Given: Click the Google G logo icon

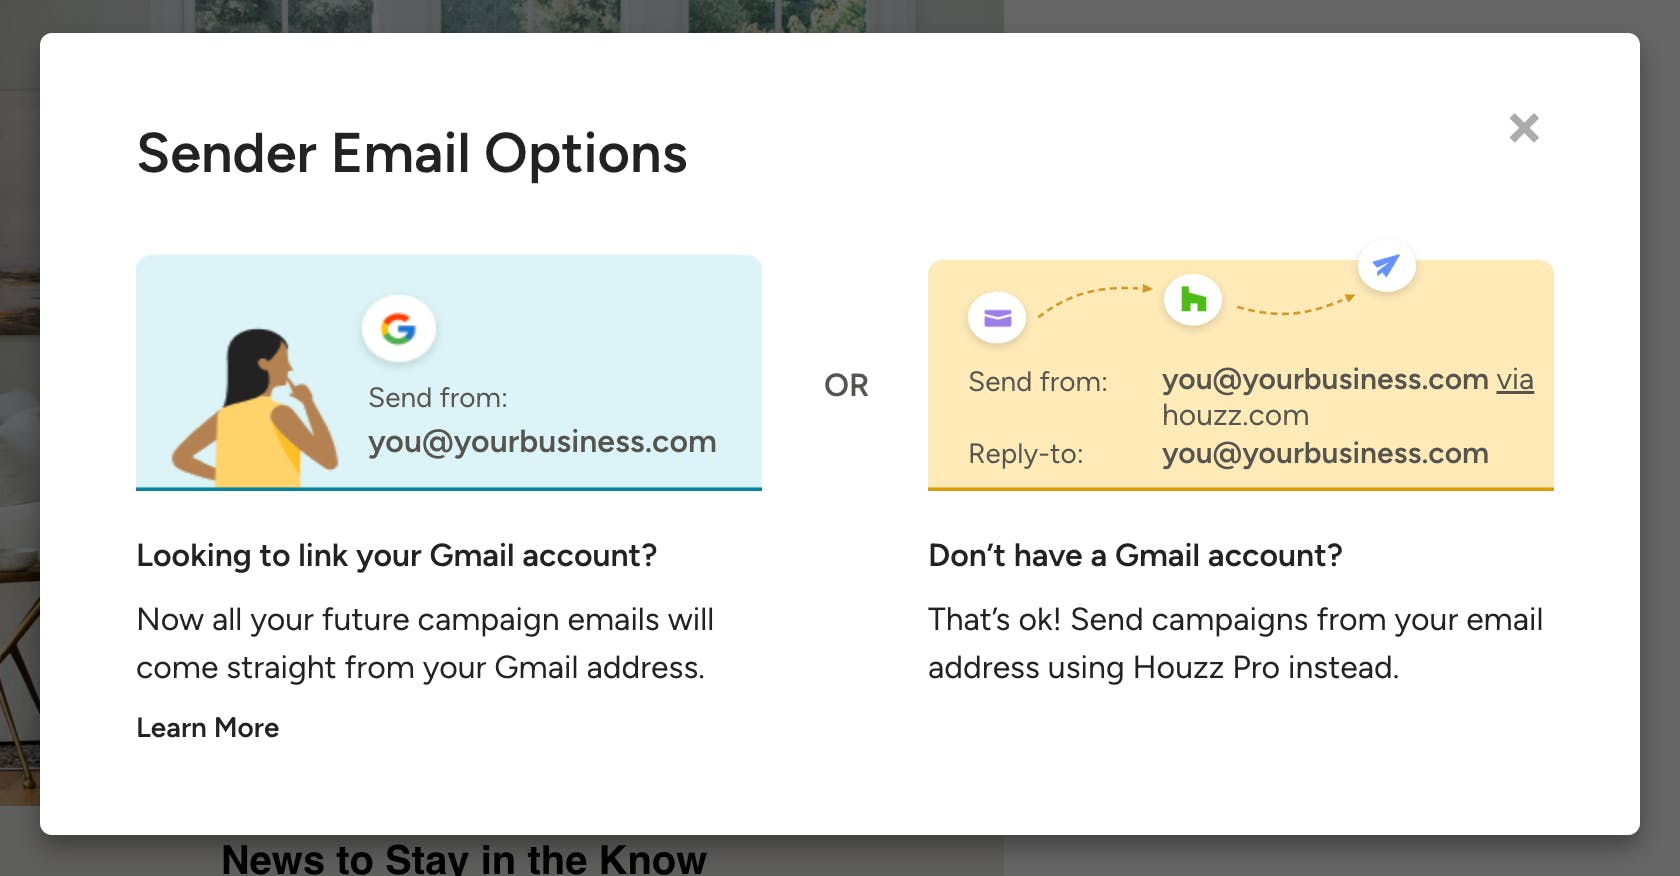Looking at the screenshot, I should (x=398, y=328).
